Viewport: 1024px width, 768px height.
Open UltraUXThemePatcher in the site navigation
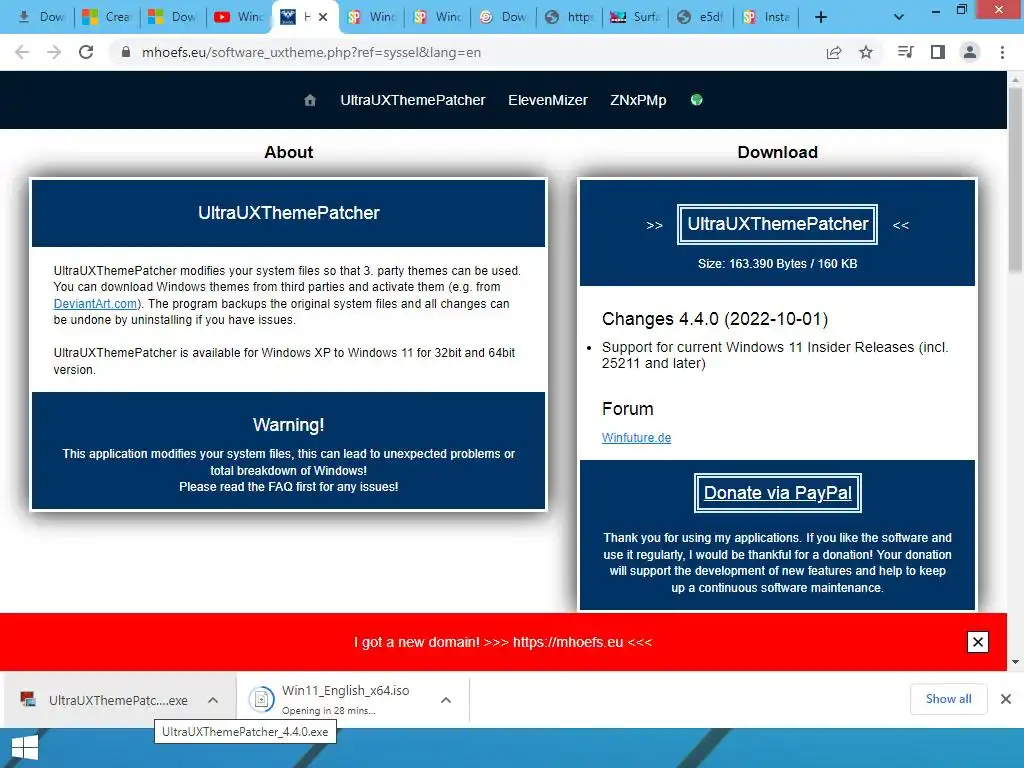[x=413, y=100]
